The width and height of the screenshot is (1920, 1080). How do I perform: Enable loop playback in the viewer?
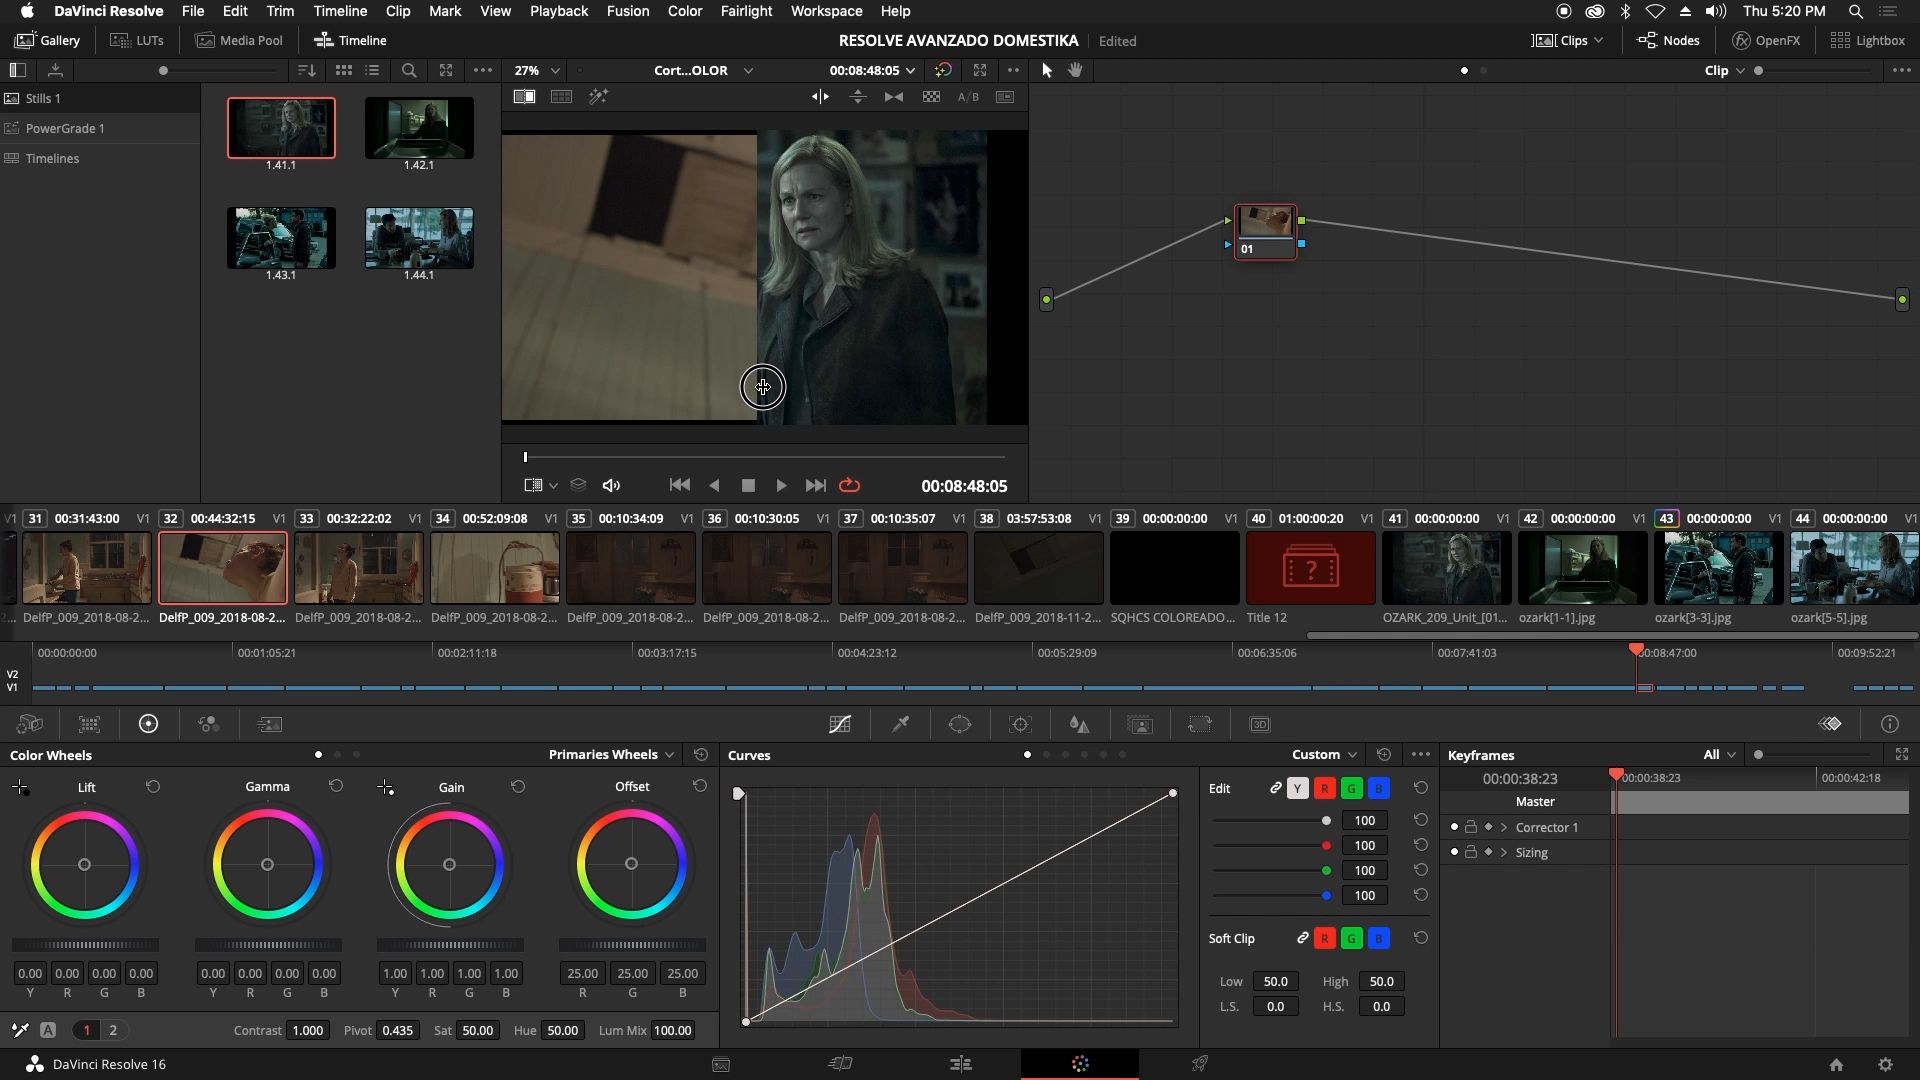pyautogui.click(x=848, y=485)
